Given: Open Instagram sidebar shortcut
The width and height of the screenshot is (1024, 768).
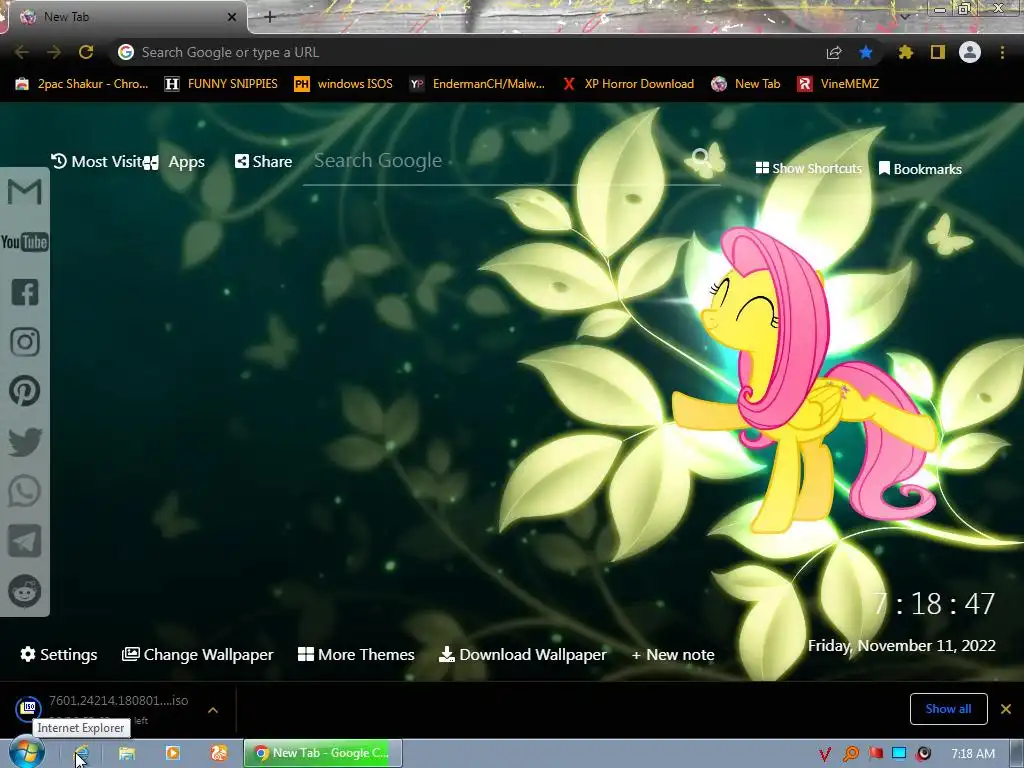Looking at the screenshot, I should [x=25, y=342].
